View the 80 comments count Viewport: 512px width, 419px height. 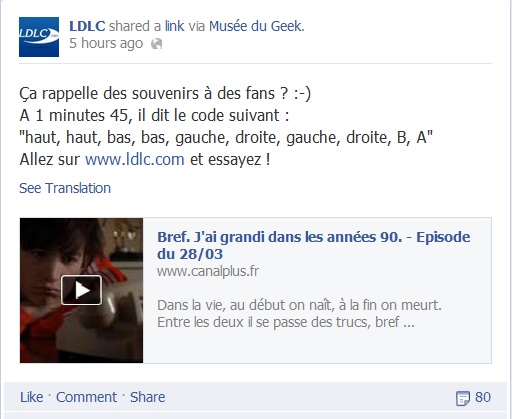coord(483,397)
